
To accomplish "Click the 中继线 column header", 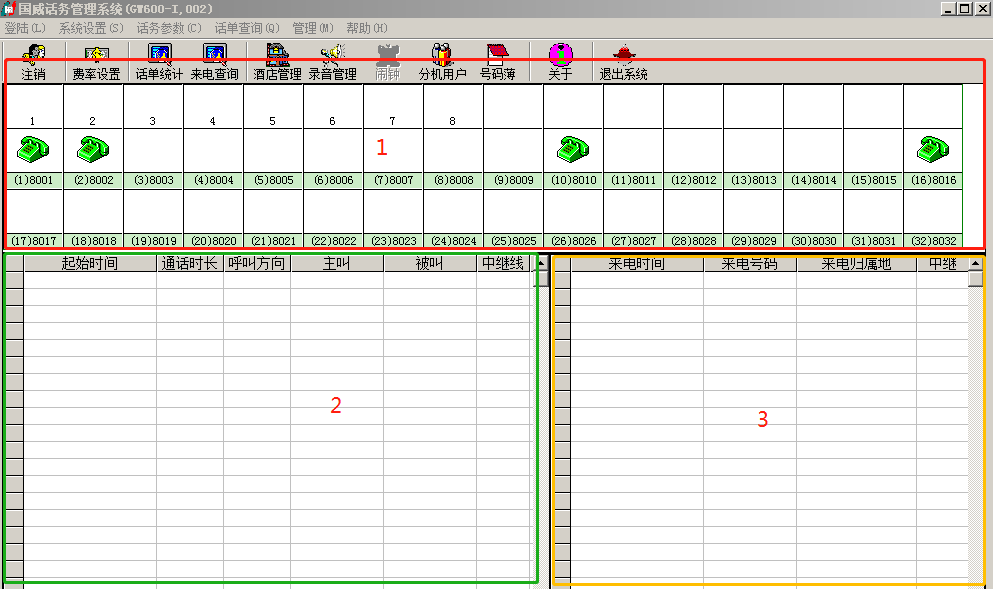I will point(503,263).
